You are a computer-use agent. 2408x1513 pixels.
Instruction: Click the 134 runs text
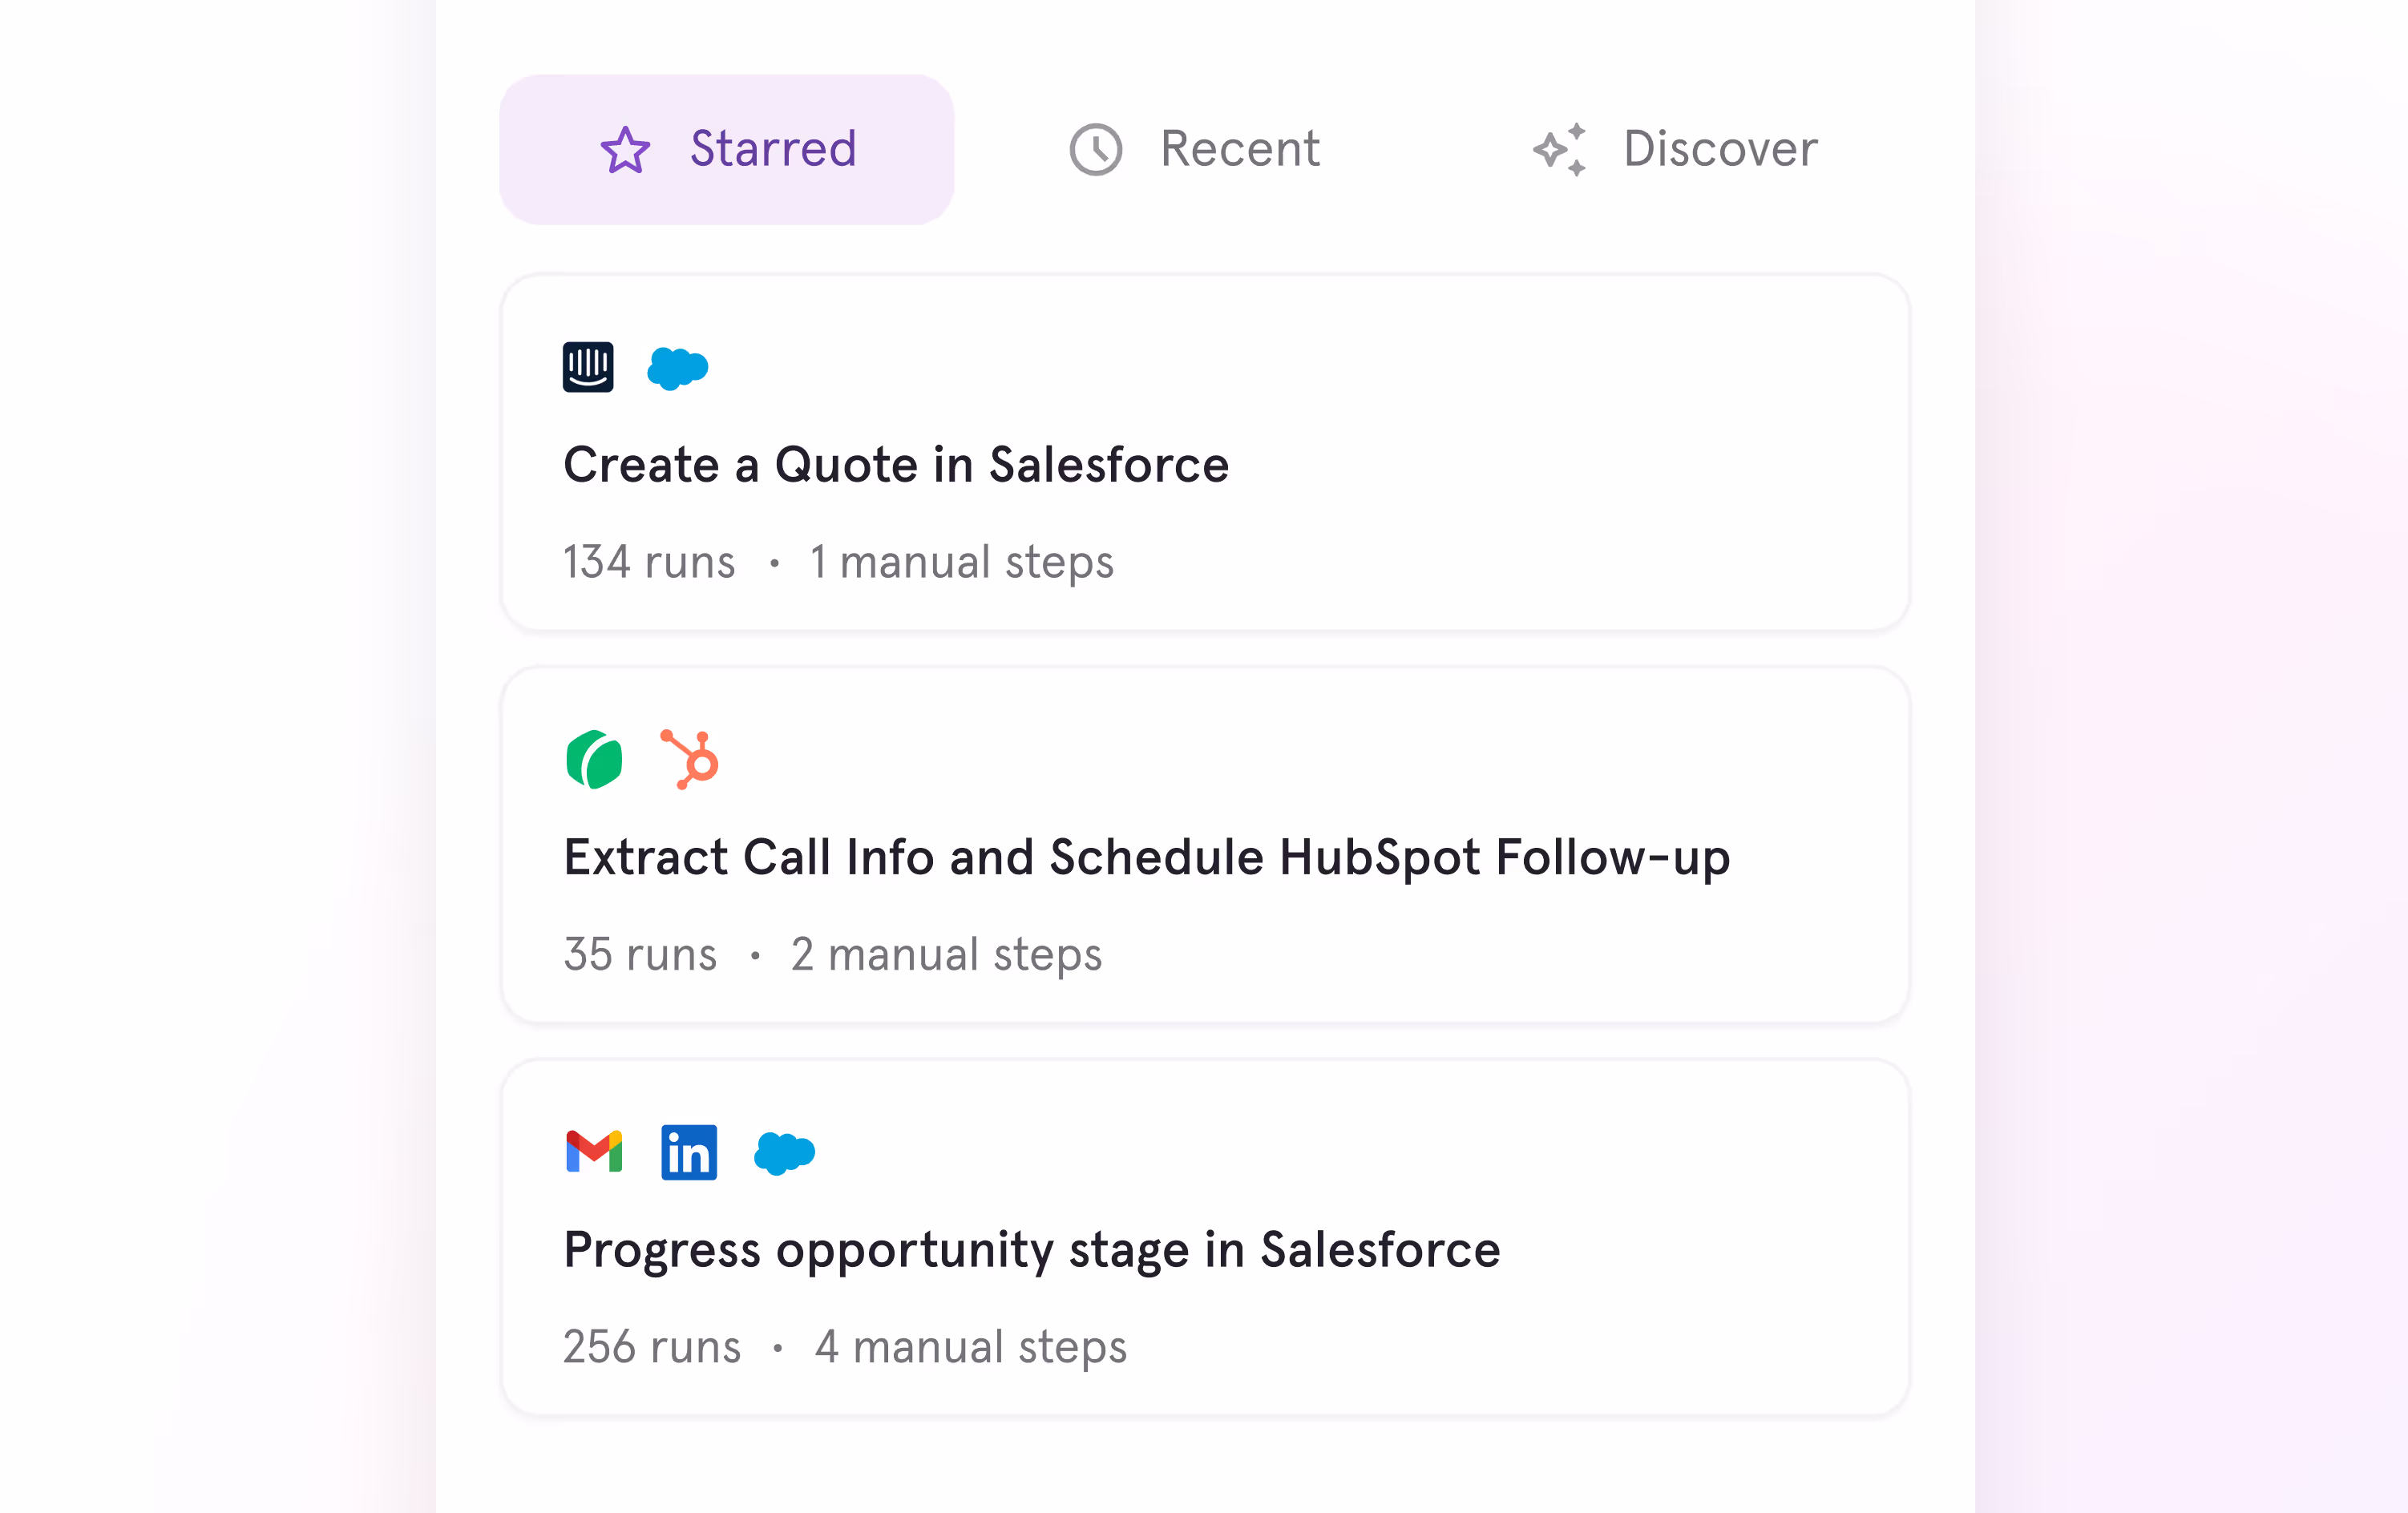click(x=649, y=562)
